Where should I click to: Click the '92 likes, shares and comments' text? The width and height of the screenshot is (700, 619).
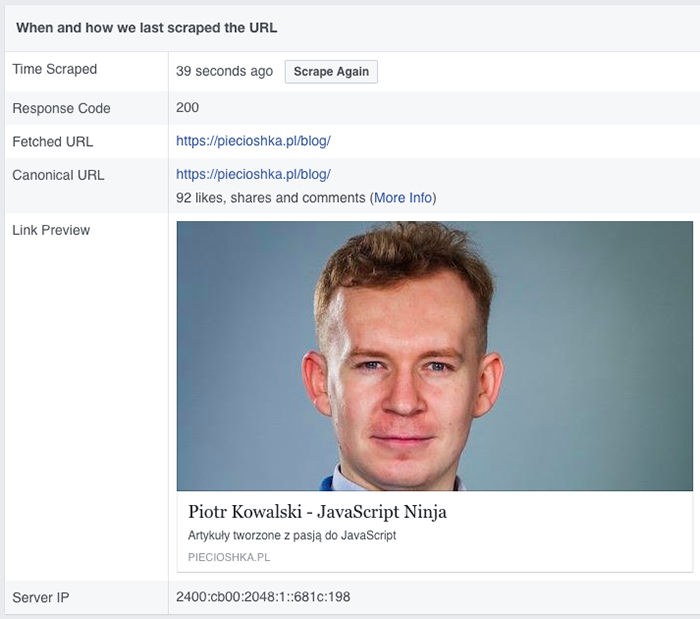click(270, 198)
